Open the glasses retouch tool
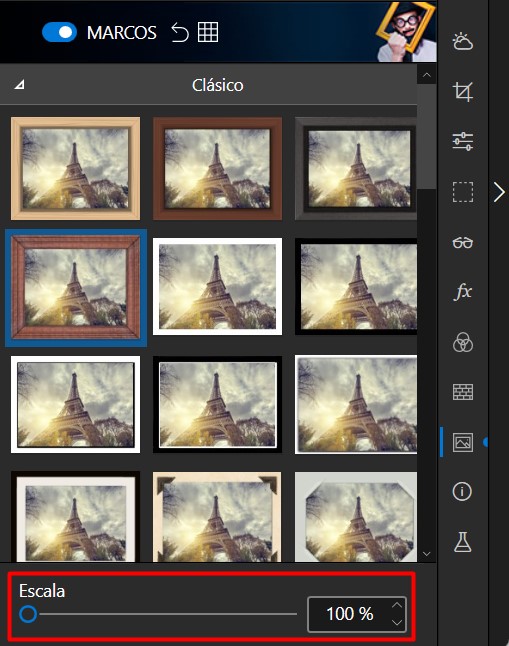The width and height of the screenshot is (509, 646). [x=462, y=242]
